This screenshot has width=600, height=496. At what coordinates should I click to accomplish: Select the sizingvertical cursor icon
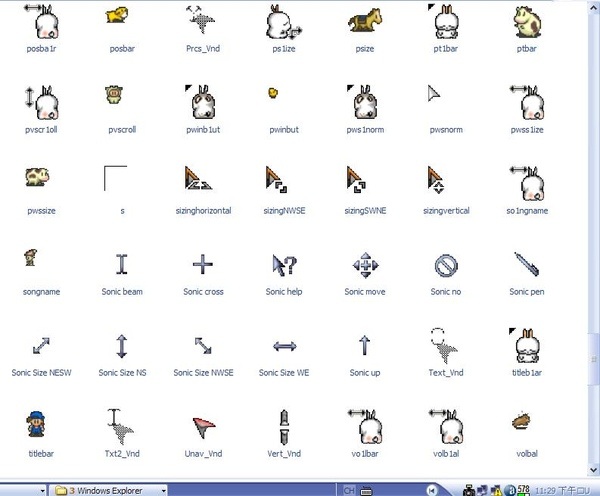pos(435,179)
